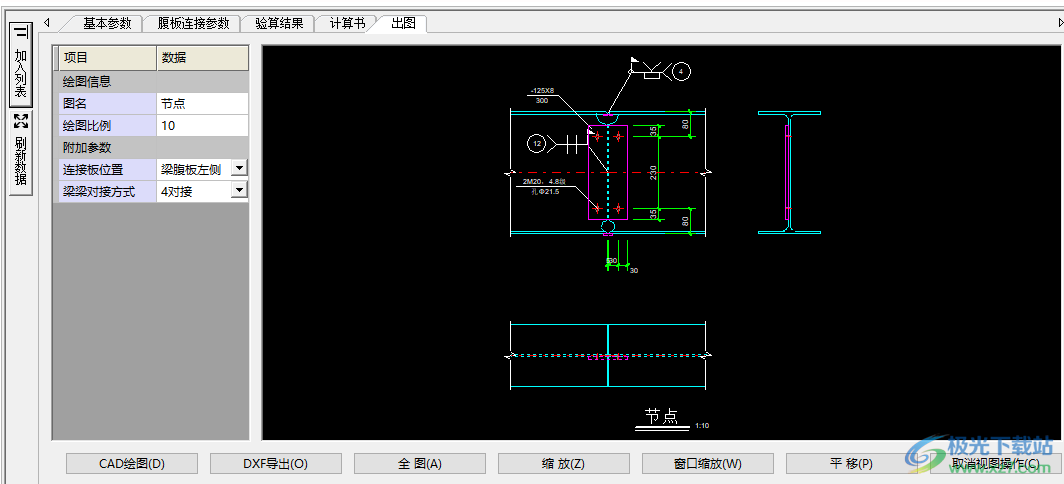Click the 连接板位置 label cell
Screen dimensions: 1064x484
point(107,169)
